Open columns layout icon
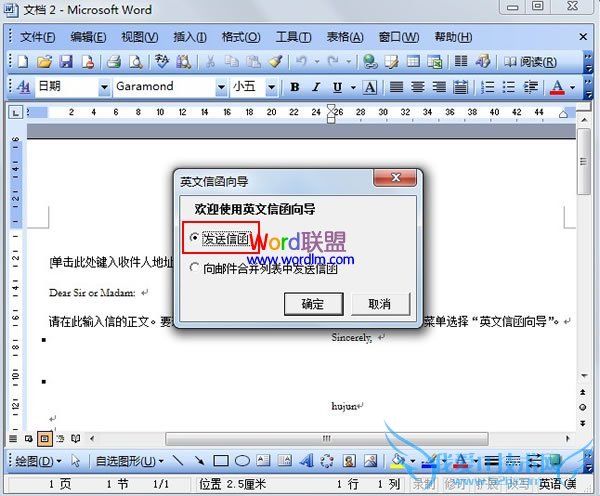The width and height of the screenshot is (600, 496). (x=461, y=62)
